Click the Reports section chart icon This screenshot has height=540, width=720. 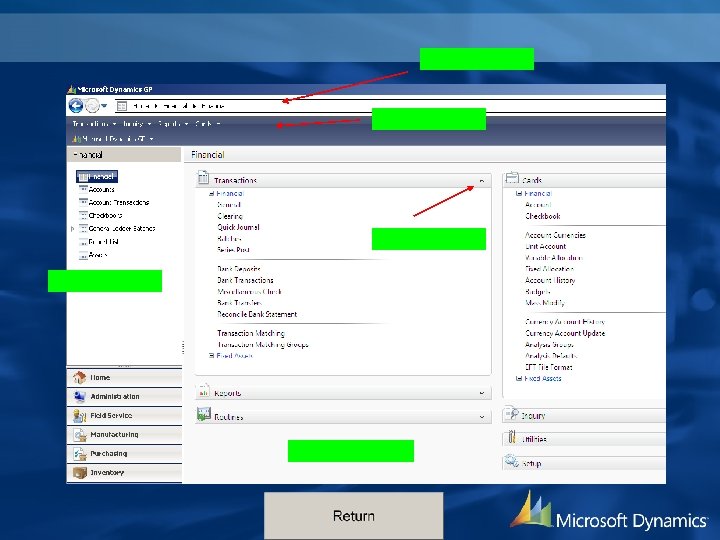click(x=203, y=391)
